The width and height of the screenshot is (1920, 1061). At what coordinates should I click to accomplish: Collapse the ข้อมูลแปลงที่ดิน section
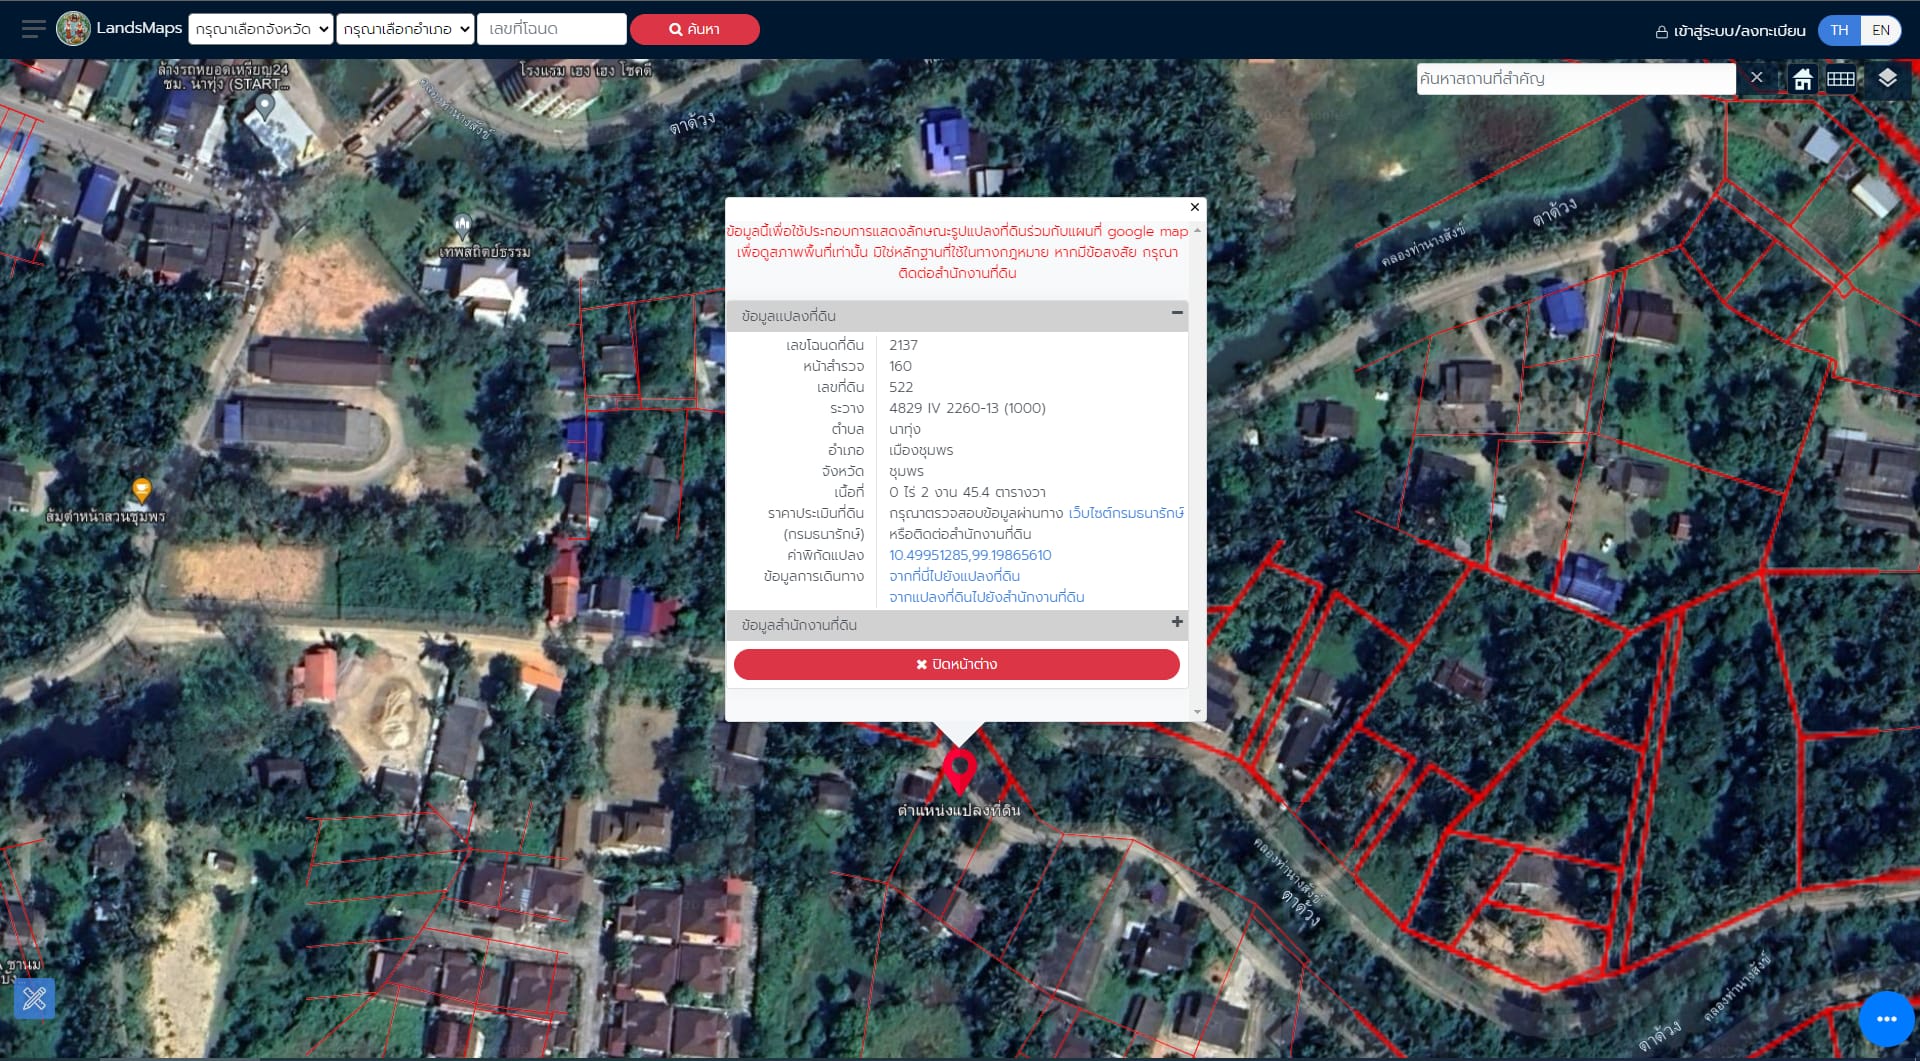[x=1177, y=313]
